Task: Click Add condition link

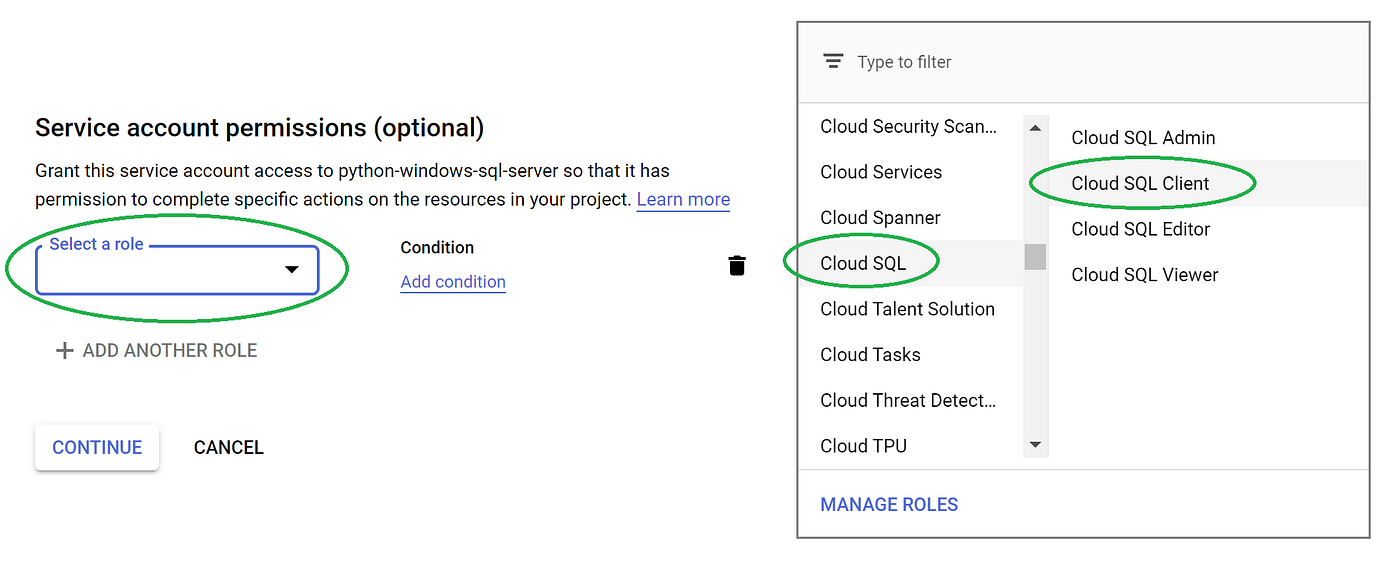Action: [x=453, y=282]
